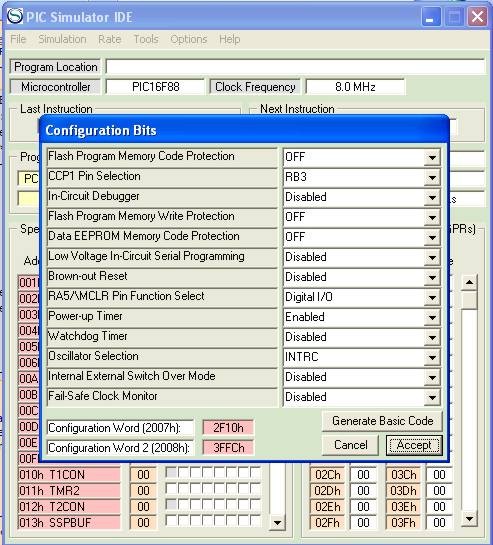Click the GPR address 02Fh cell

point(327,522)
